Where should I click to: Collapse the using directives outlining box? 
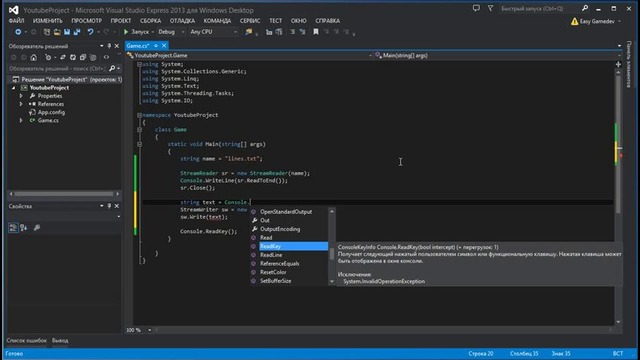(139, 64)
